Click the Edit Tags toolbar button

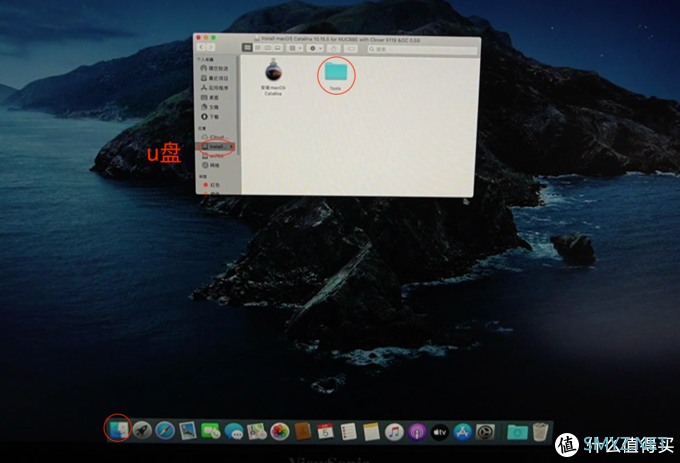tap(351, 49)
